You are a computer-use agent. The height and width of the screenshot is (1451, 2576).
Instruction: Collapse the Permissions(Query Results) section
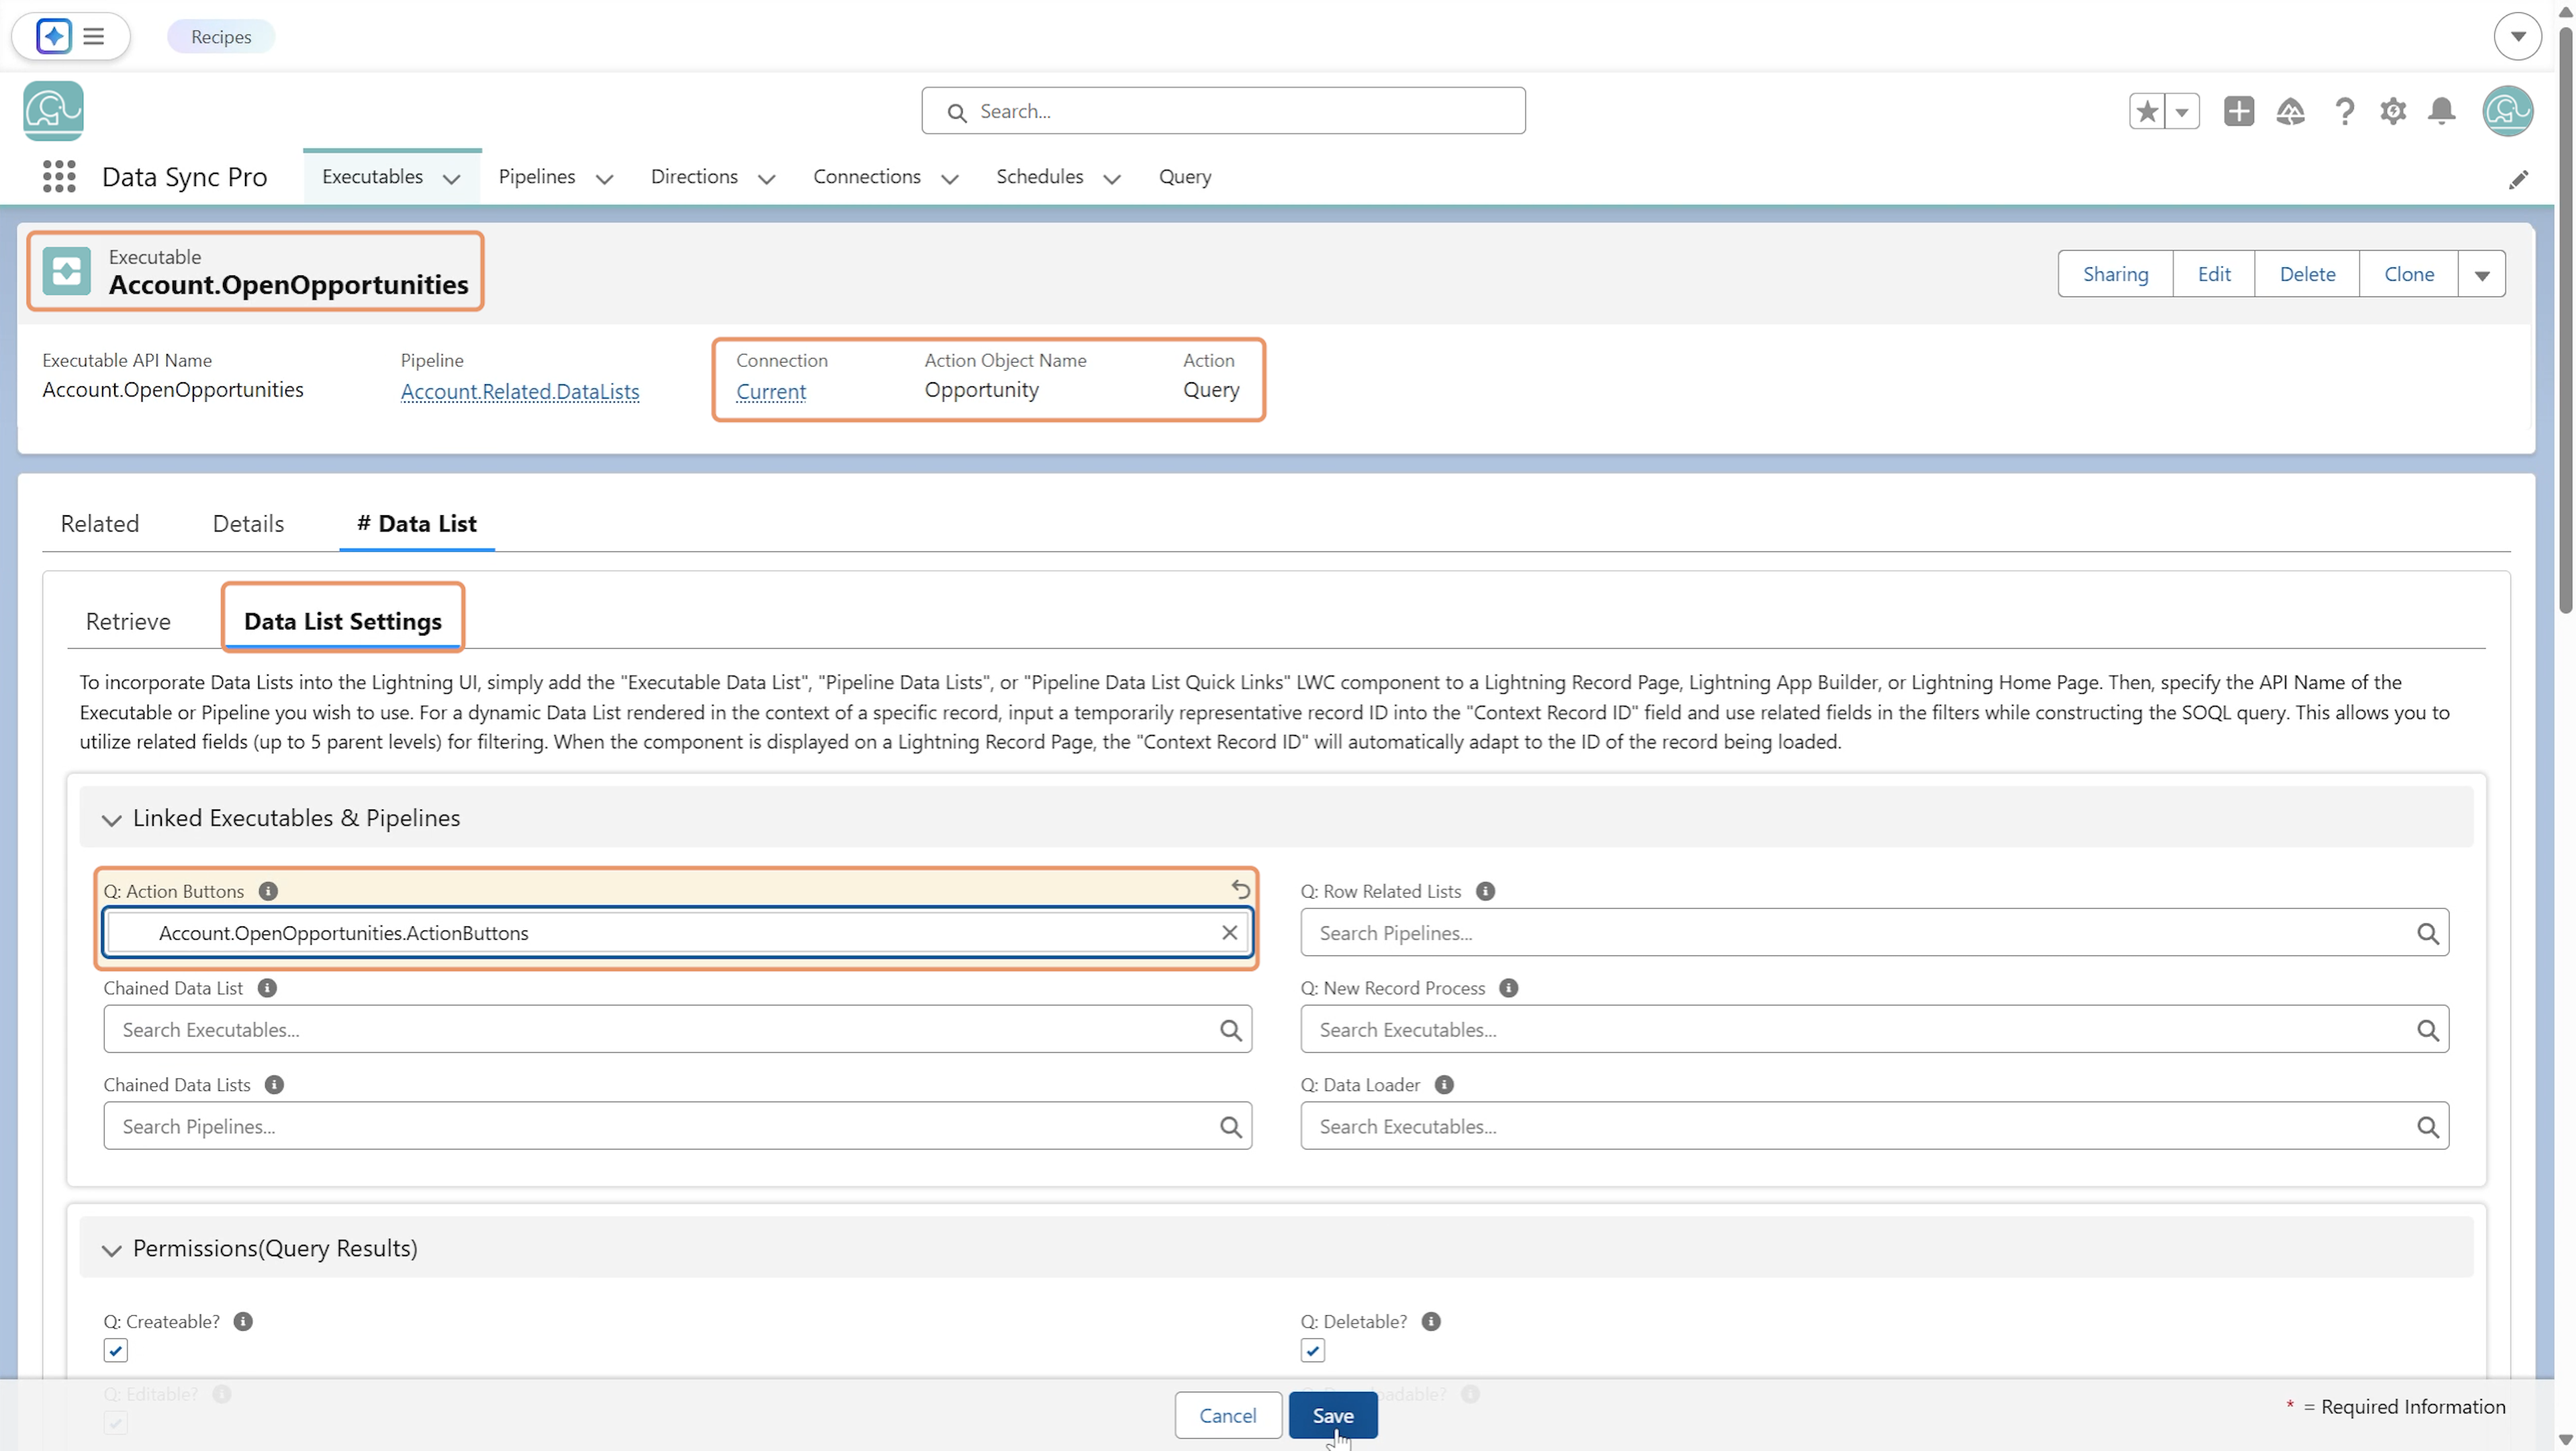click(x=111, y=1250)
